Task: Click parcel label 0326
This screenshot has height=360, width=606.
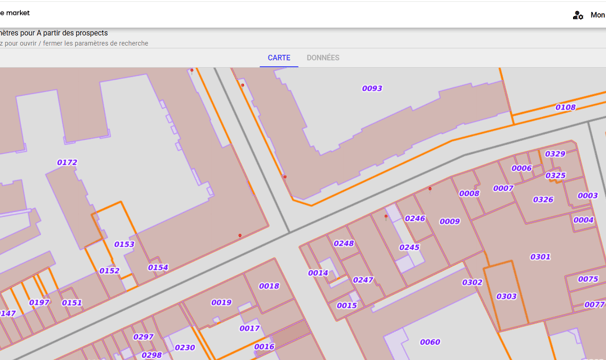Action: tap(543, 200)
